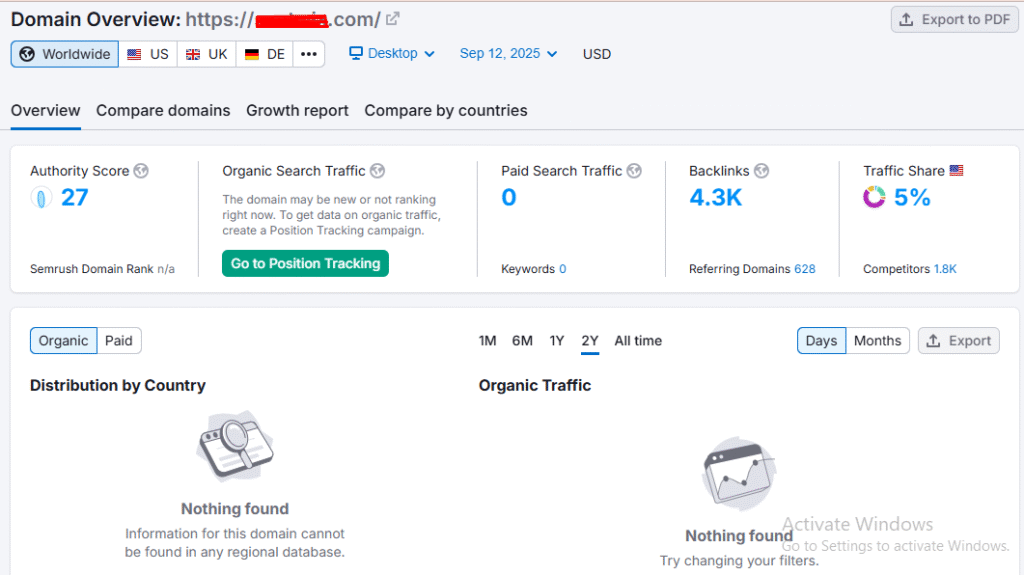Switch to the Compare domains tab
1024x575 pixels.
163,111
